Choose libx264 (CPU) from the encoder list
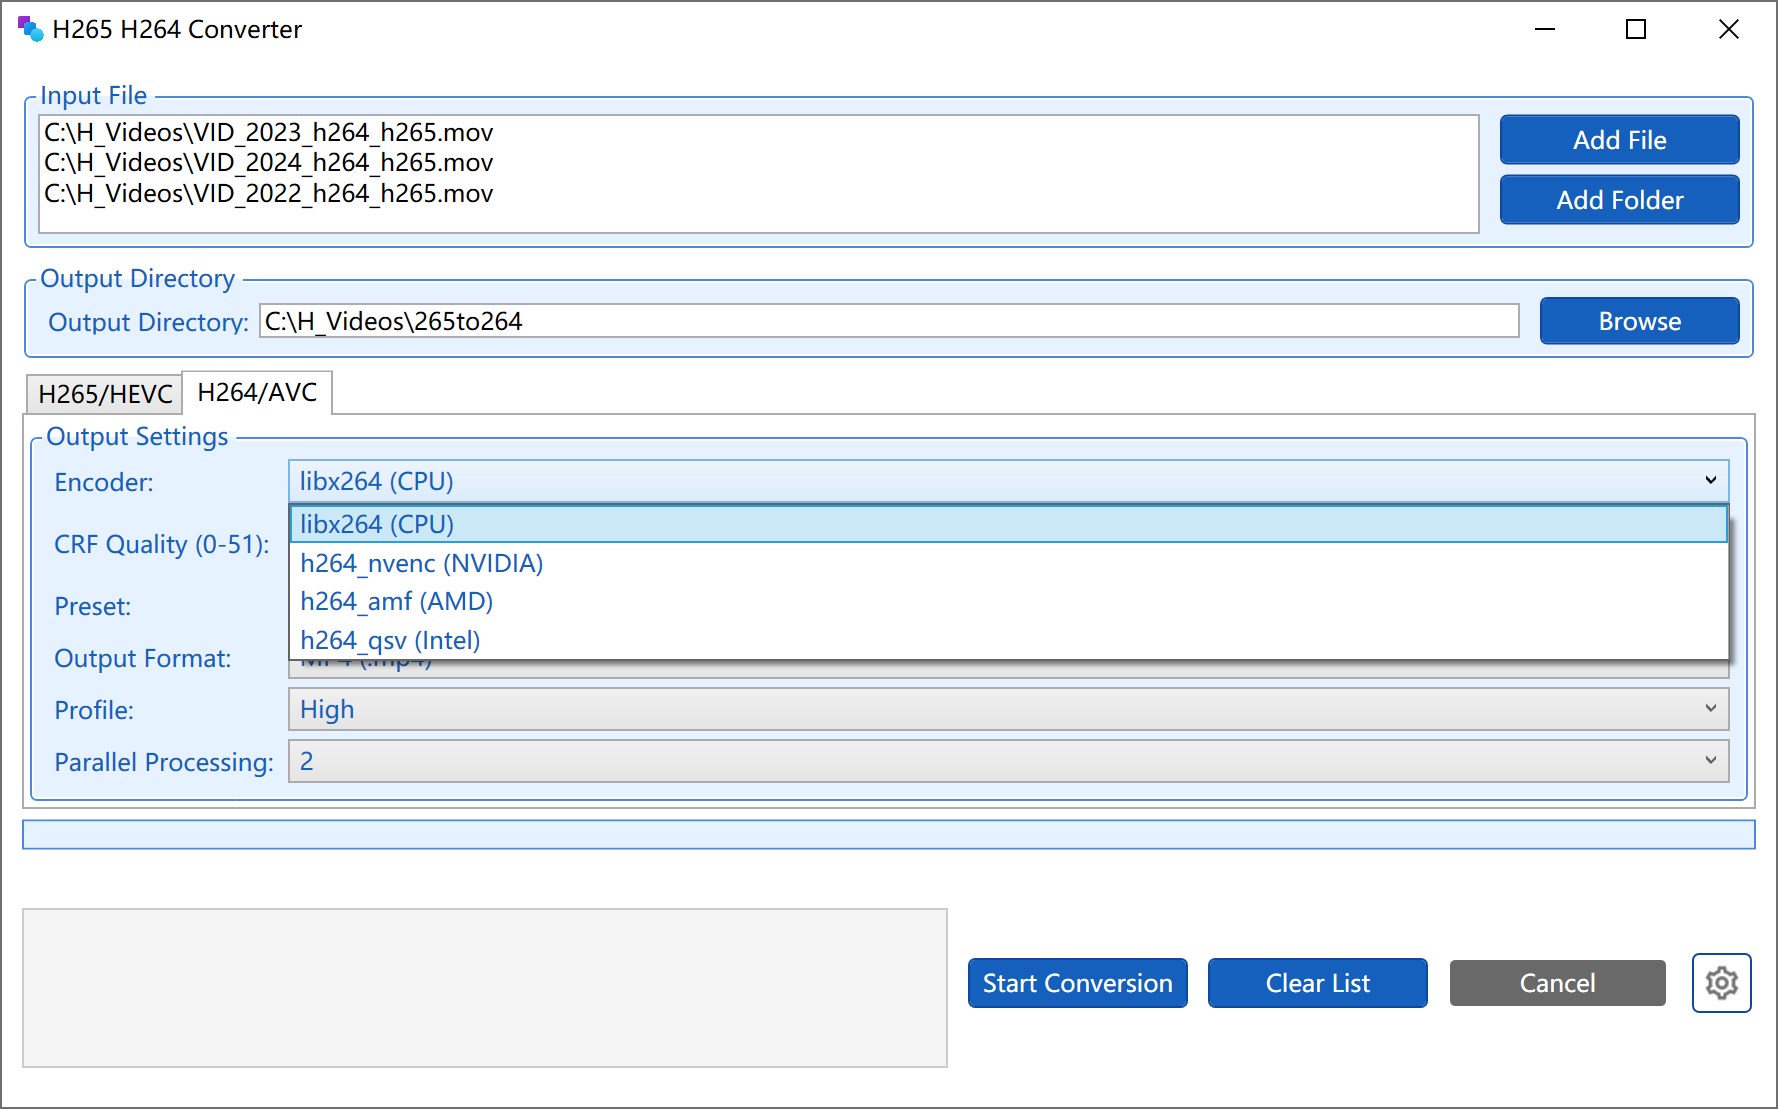 click(x=1008, y=524)
